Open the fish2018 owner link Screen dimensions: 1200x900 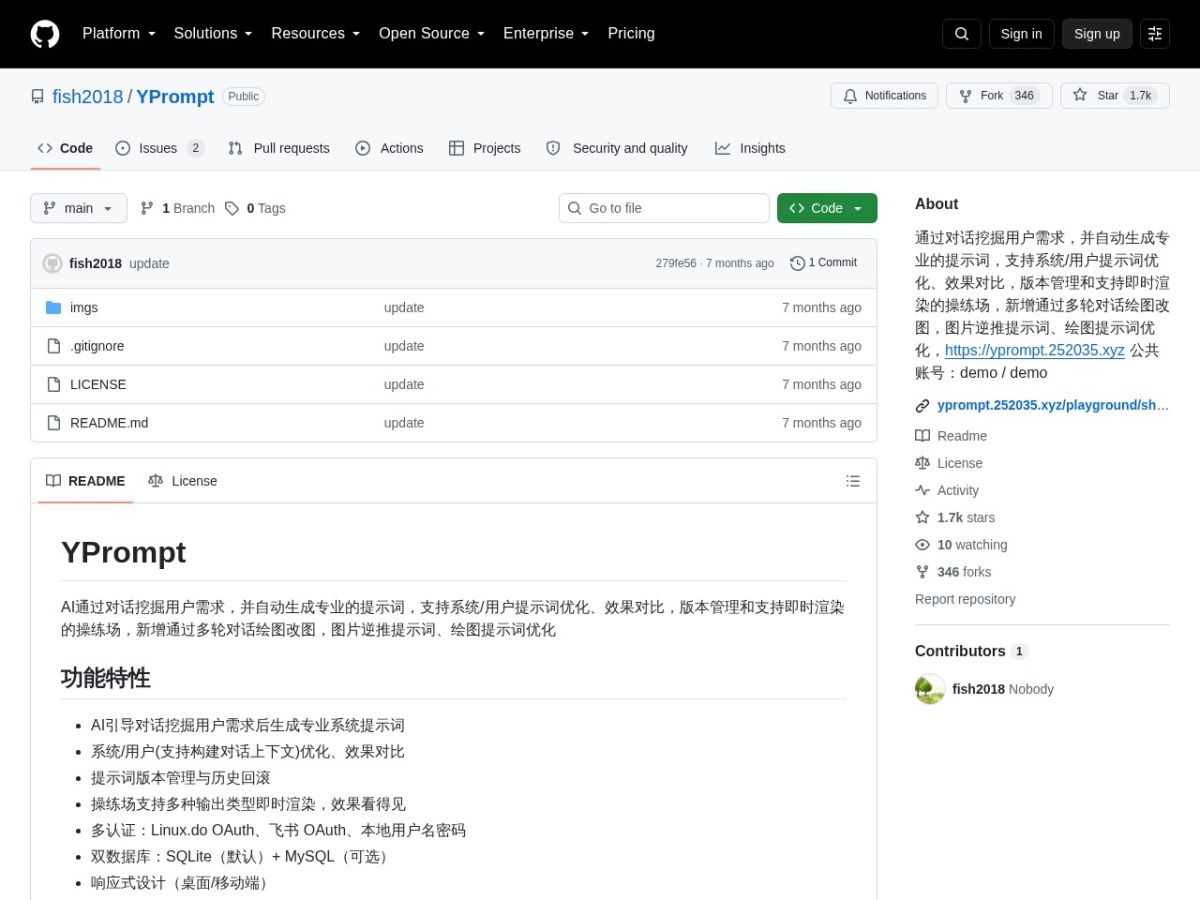tap(88, 97)
